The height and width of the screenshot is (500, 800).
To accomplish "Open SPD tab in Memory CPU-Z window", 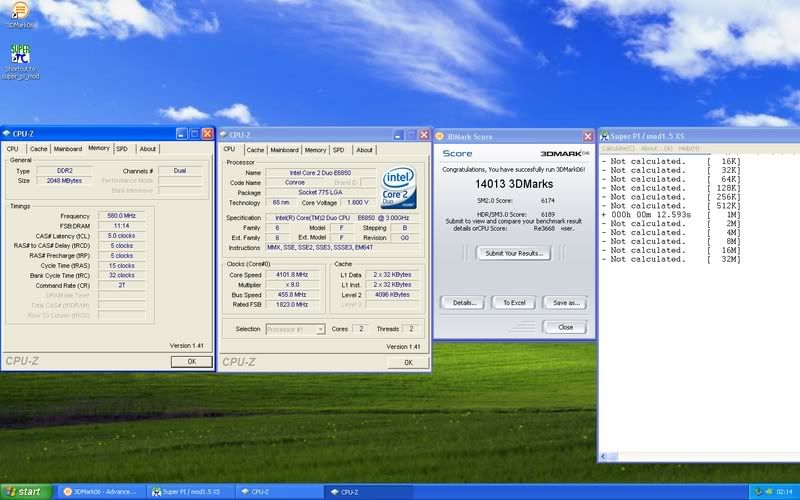I will (122, 149).
